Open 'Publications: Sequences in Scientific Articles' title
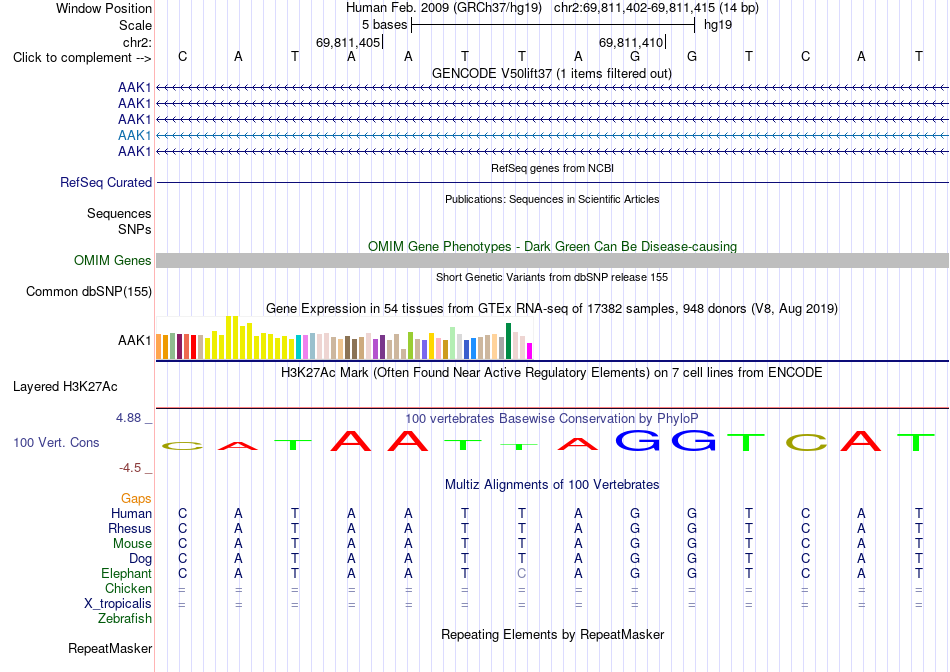This screenshot has height=672, width=950. tap(552, 199)
